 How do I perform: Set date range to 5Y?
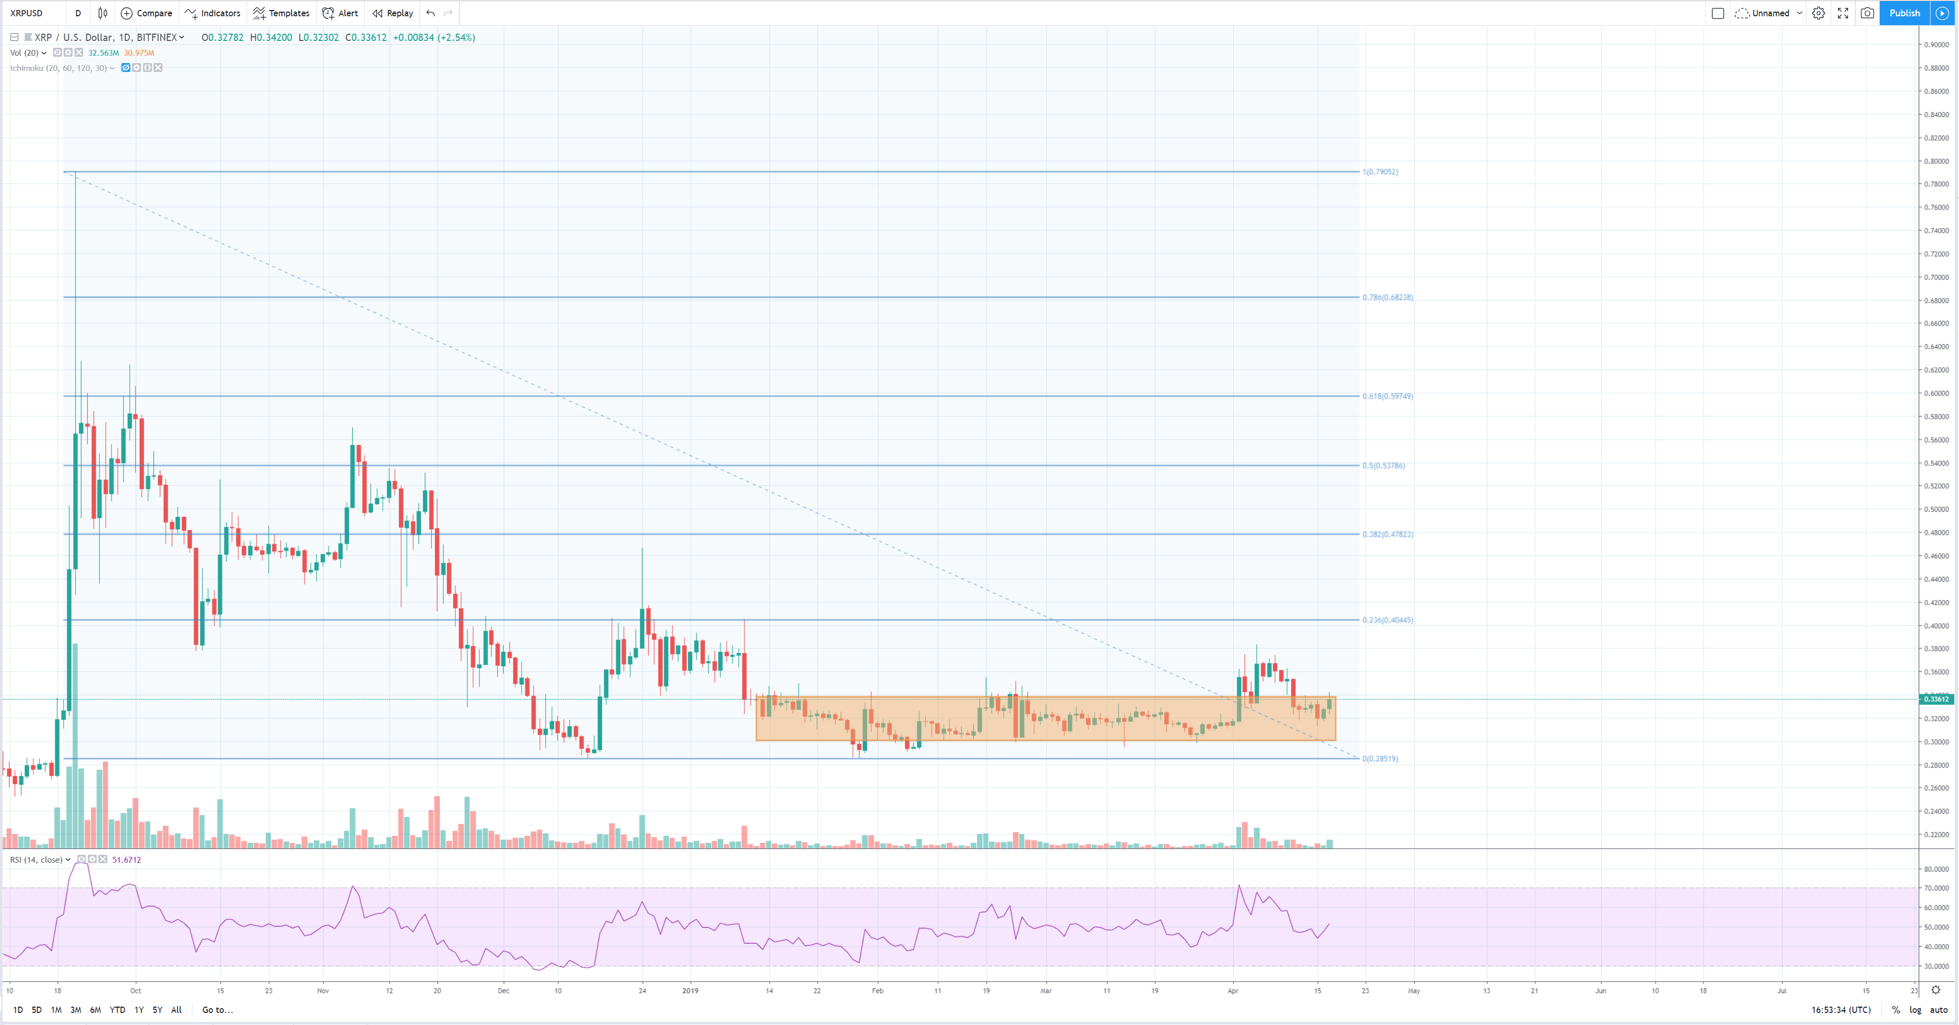point(157,1010)
